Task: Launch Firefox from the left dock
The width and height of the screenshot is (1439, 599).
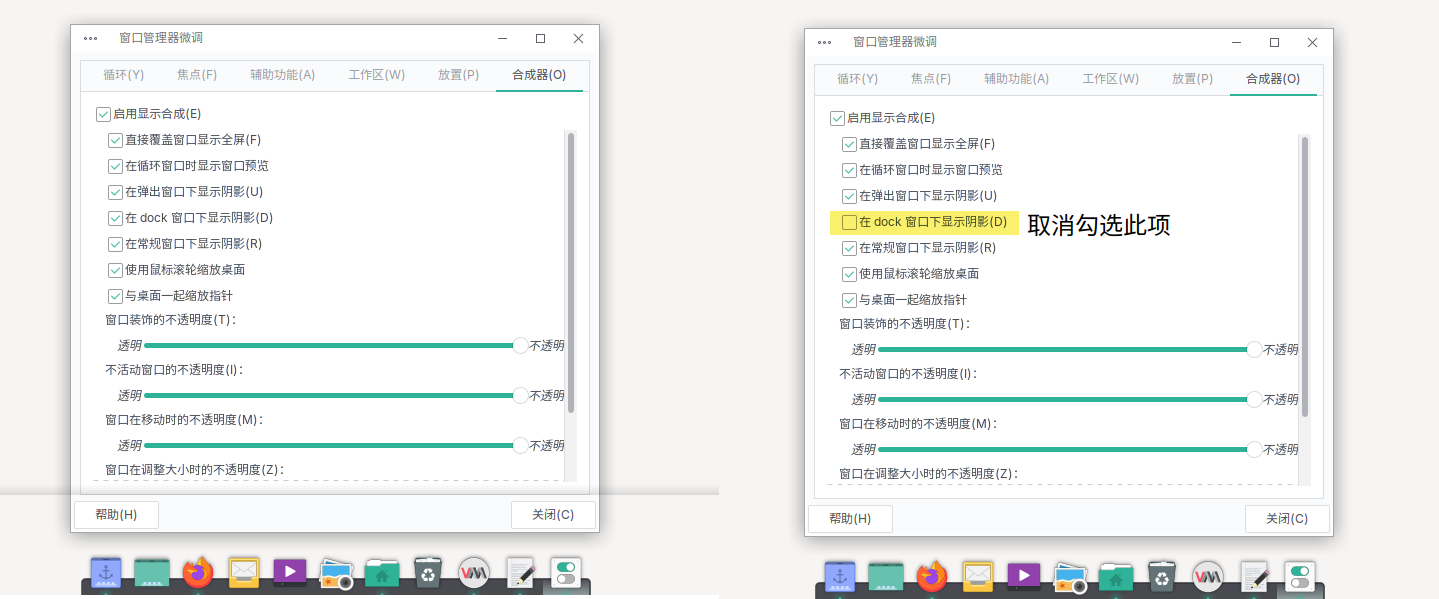Action: 198,572
